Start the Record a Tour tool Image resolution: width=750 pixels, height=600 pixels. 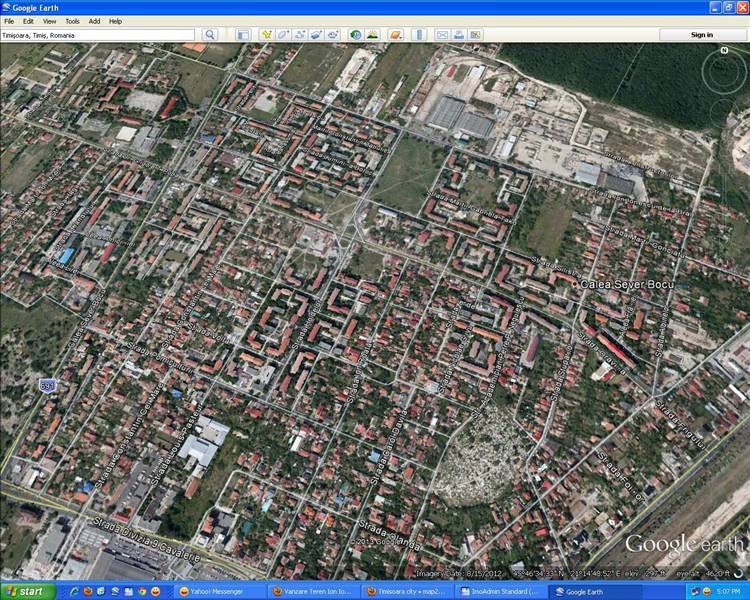[x=332, y=35]
